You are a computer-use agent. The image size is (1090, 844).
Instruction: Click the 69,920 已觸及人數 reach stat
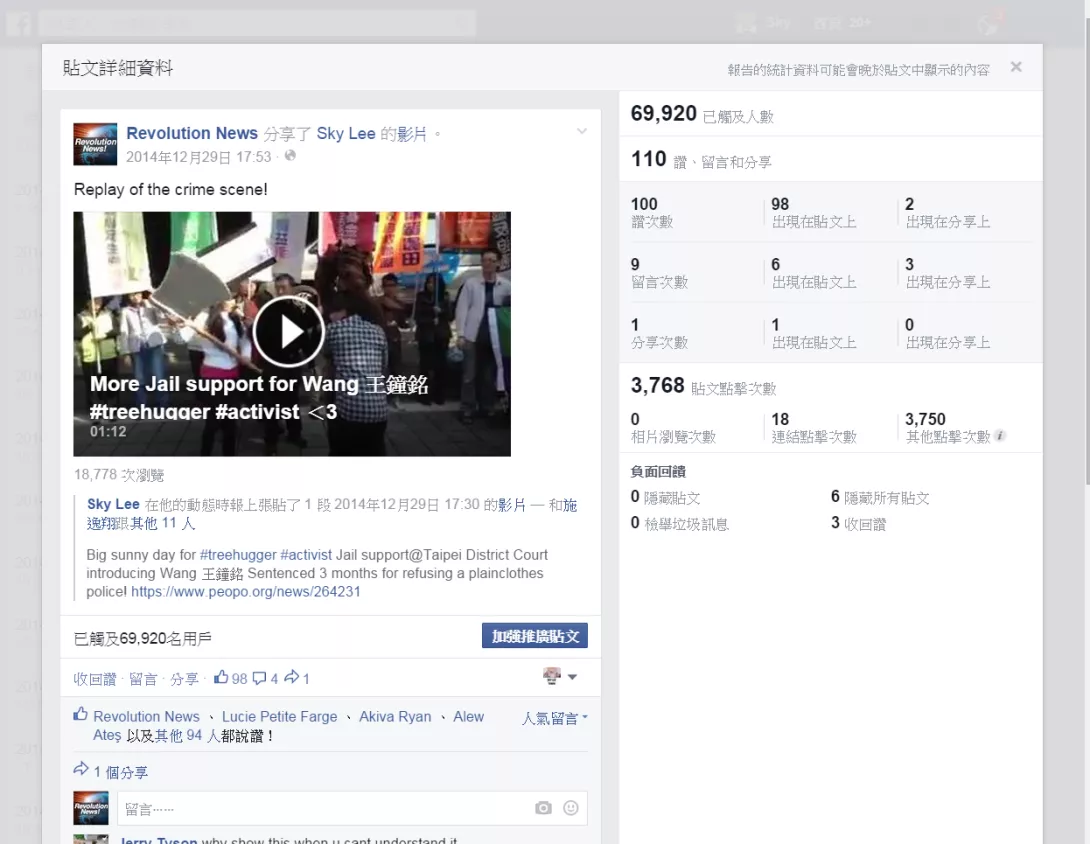702,114
